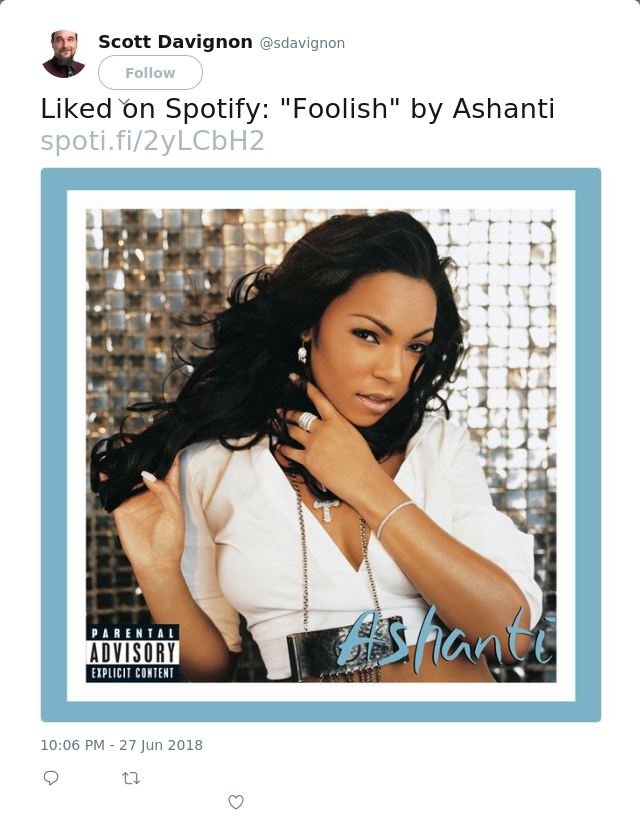This screenshot has height=818, width=640.
Task: Open the @sdavignon handle link
Action: click(302, 43)
